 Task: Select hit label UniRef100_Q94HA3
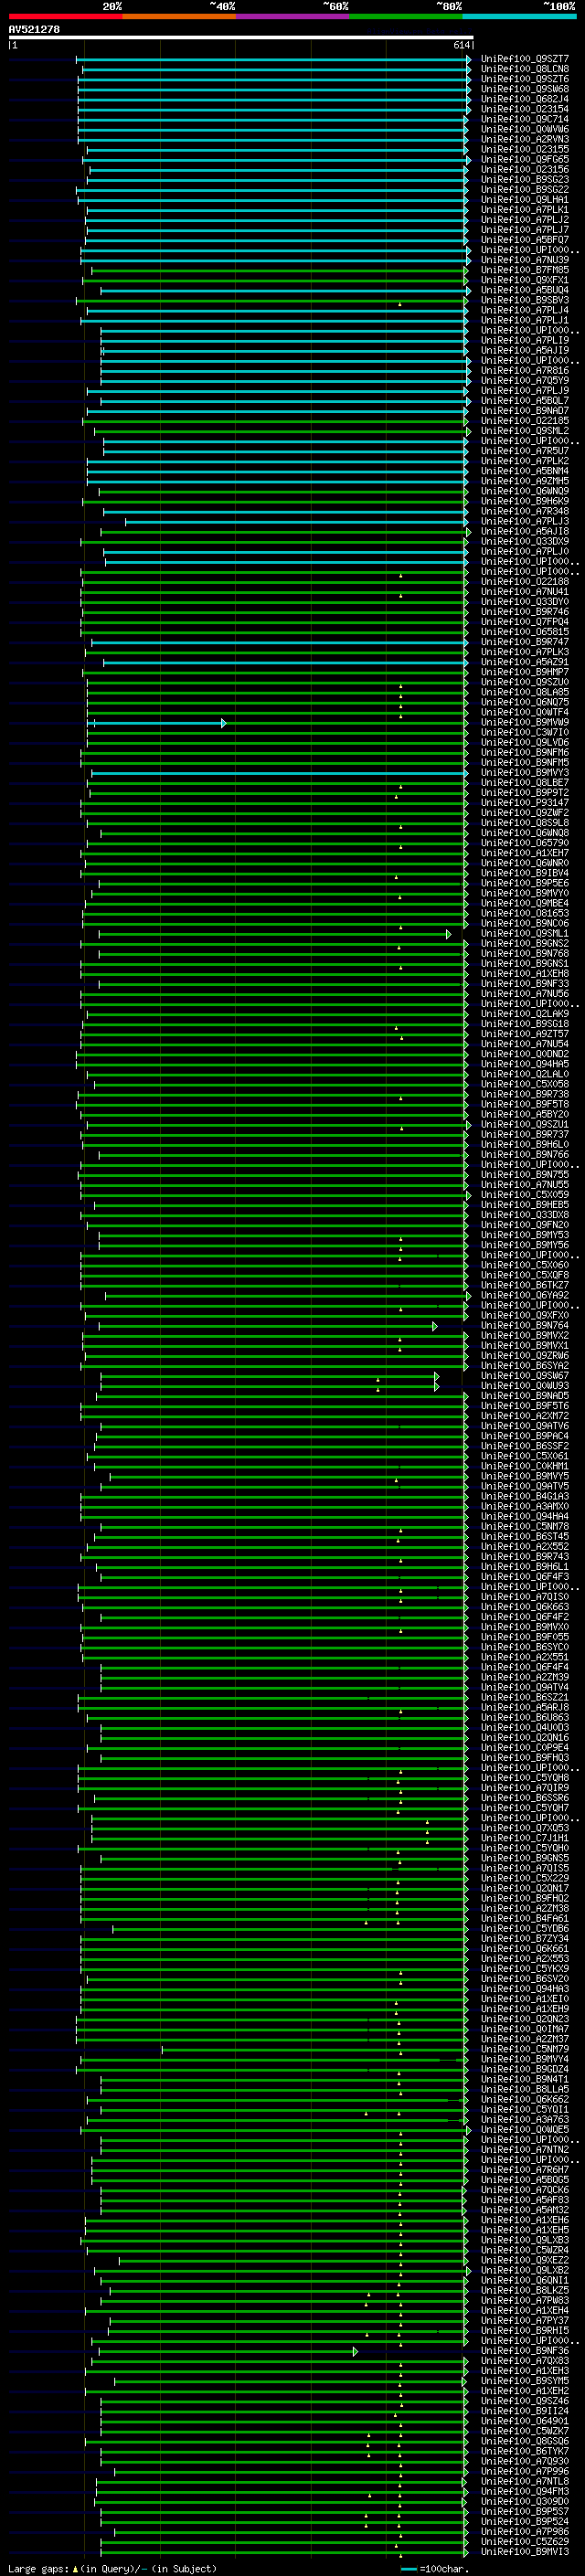click(525, 1988)
